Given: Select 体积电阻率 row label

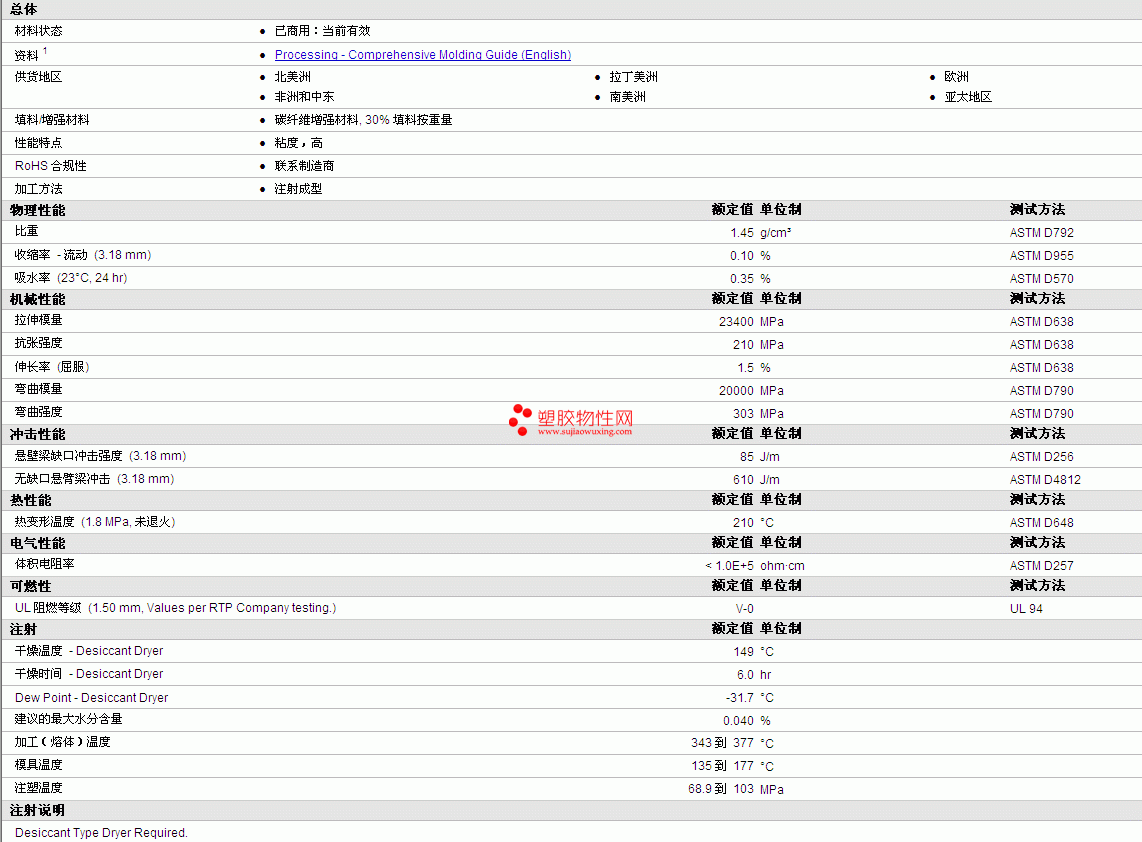Looking at the screenshot, I should [x=44, y=564].
